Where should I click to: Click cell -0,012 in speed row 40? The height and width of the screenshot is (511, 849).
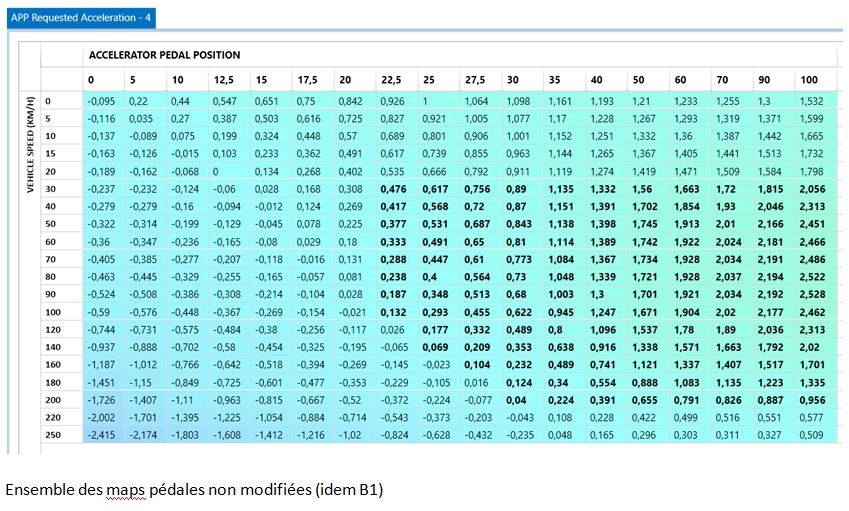click(269, 206)
